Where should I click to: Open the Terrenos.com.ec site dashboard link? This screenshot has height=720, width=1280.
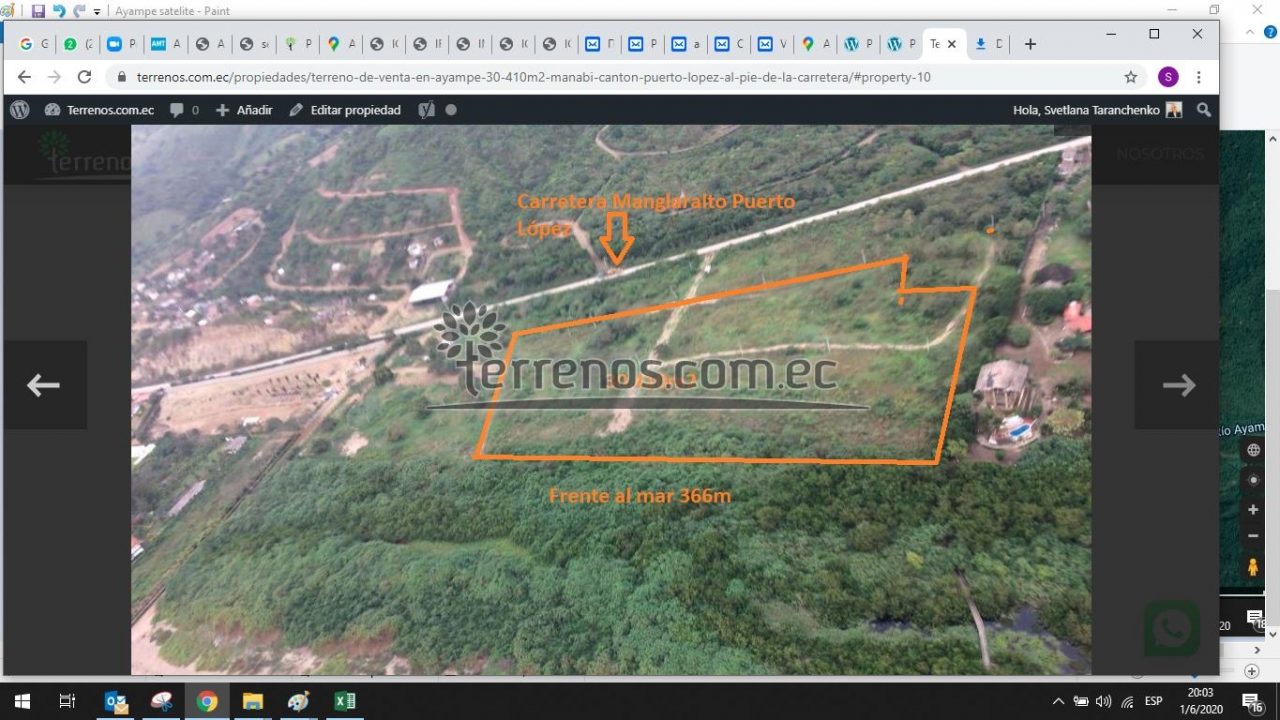tap(99, 110)
